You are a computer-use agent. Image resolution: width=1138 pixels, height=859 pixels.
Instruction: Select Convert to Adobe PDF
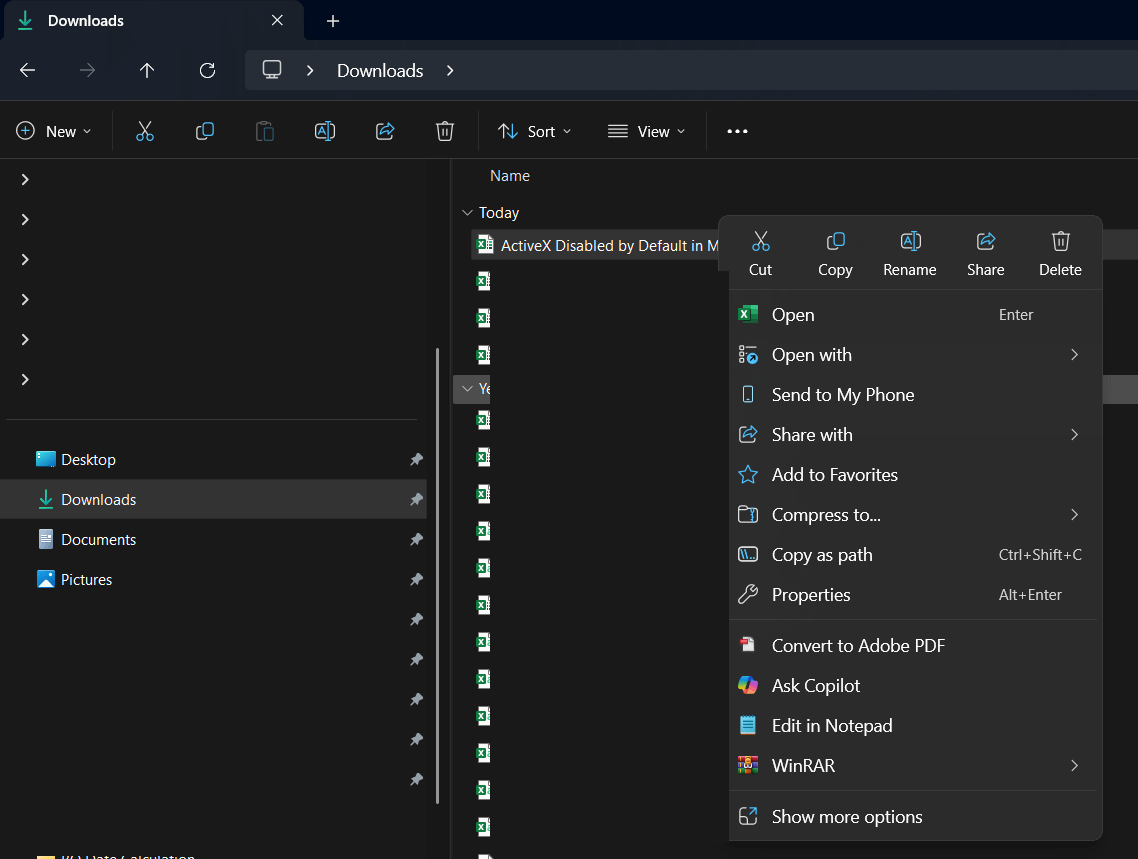pyautogui.click(x=915, y=646)
